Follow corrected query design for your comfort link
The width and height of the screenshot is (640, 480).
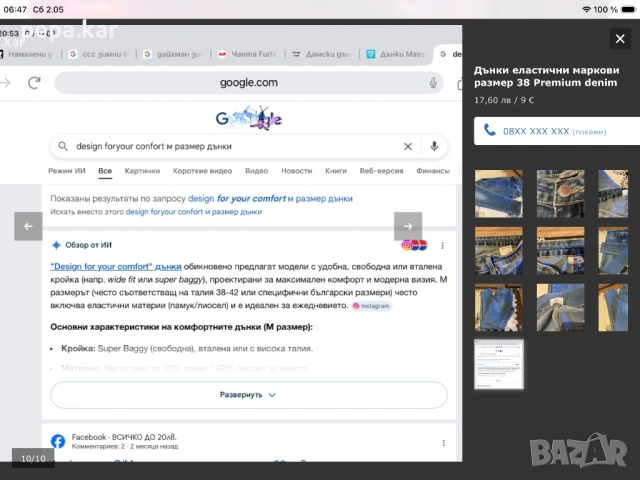(270, 199)
